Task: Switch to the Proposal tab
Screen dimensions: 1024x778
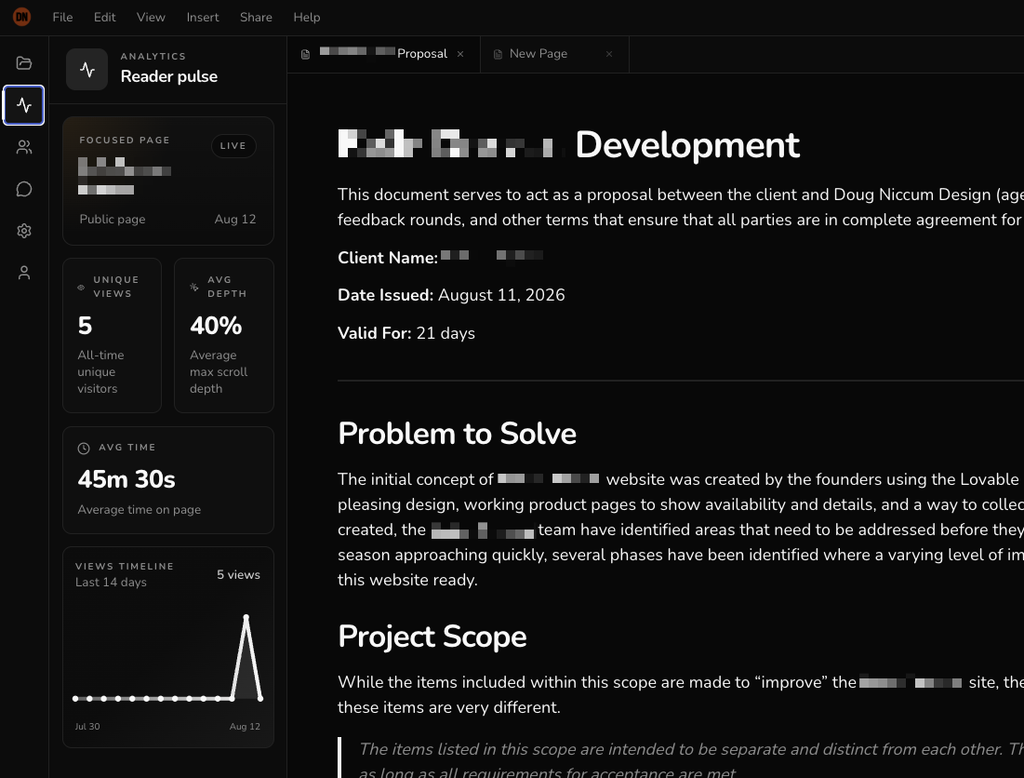Action: click(383, 54)
